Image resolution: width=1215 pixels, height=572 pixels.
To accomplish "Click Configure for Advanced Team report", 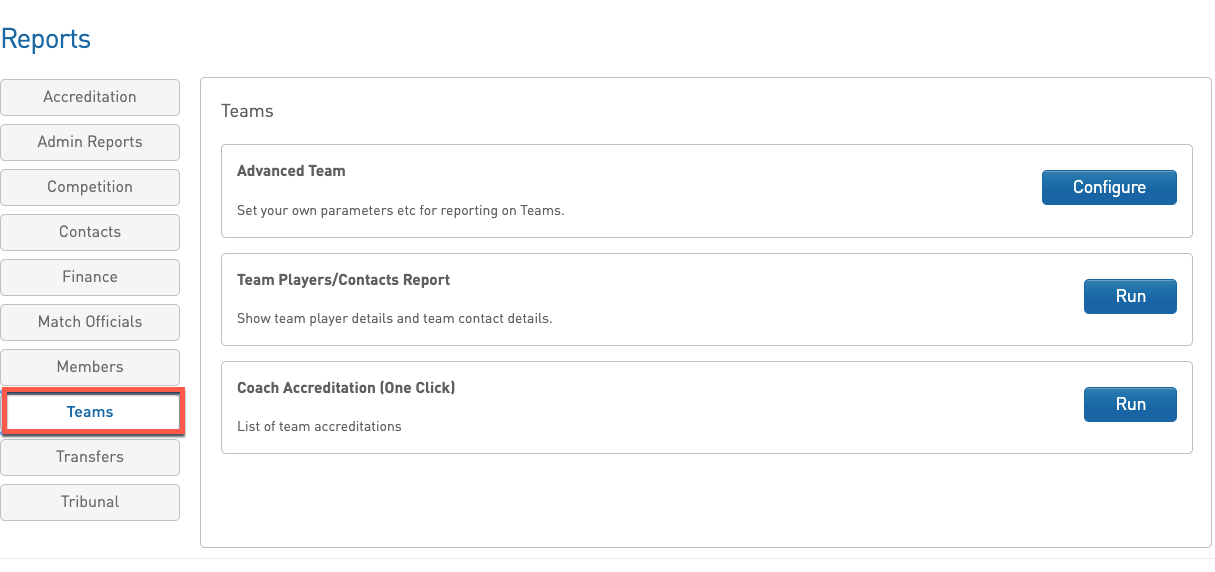I will coord(1109,187).
